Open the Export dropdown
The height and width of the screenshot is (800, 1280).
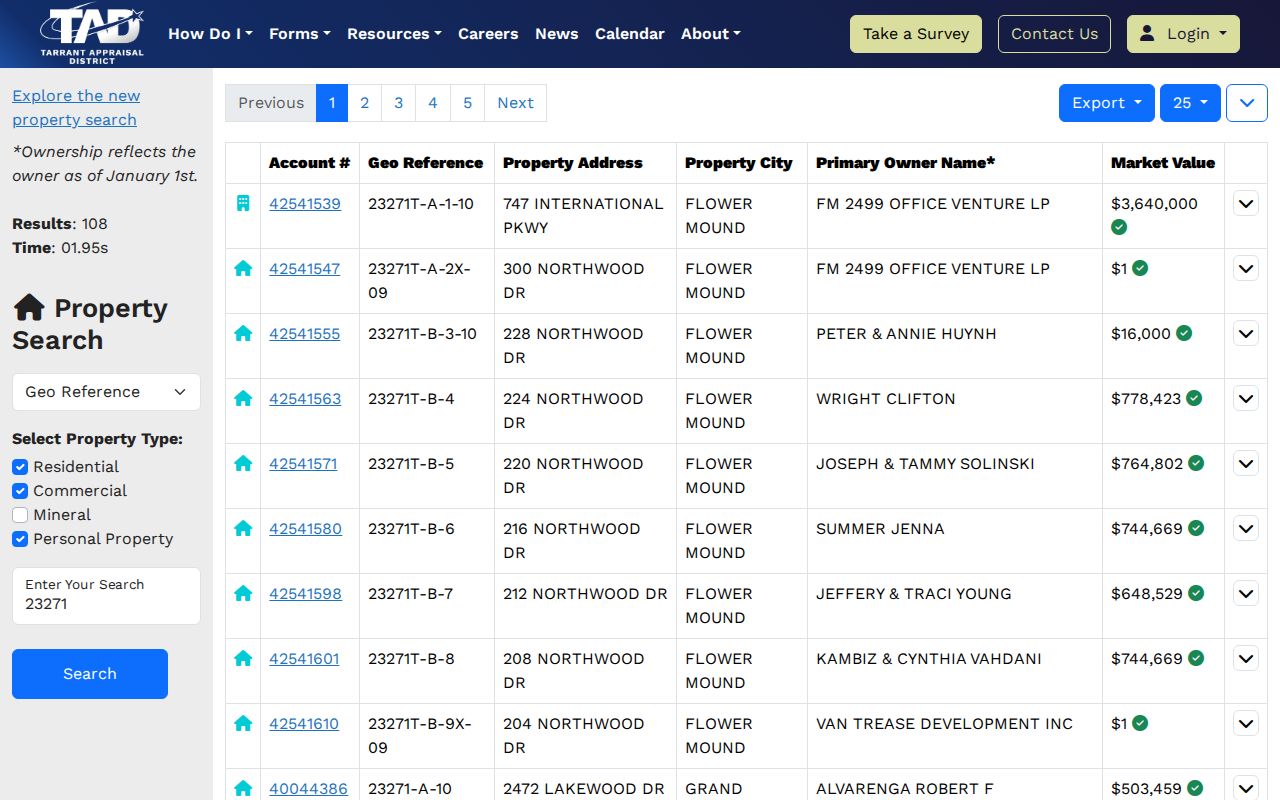point(1107,103)
